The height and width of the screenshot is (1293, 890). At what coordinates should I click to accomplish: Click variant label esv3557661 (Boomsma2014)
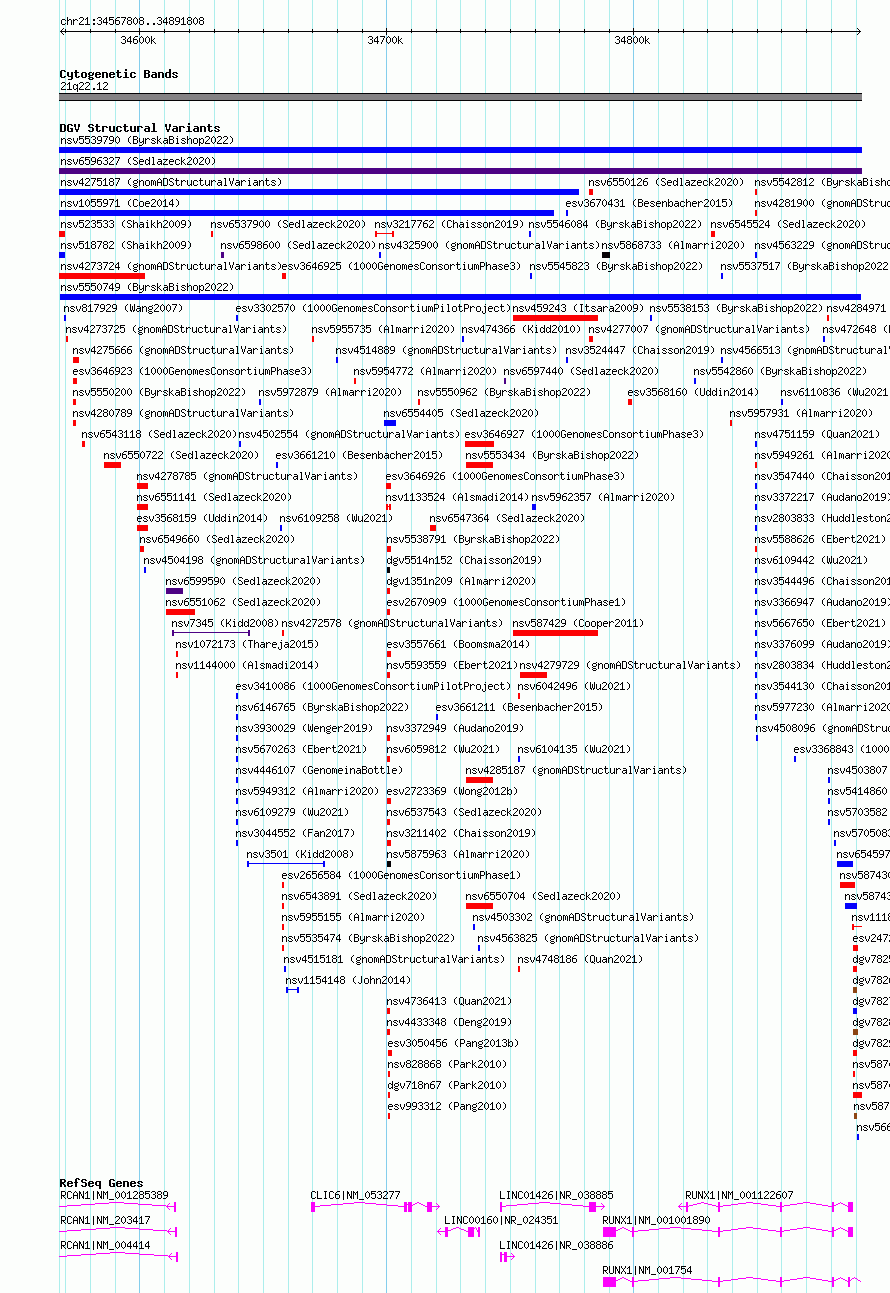pyautogui.click(x=458, y=644)
